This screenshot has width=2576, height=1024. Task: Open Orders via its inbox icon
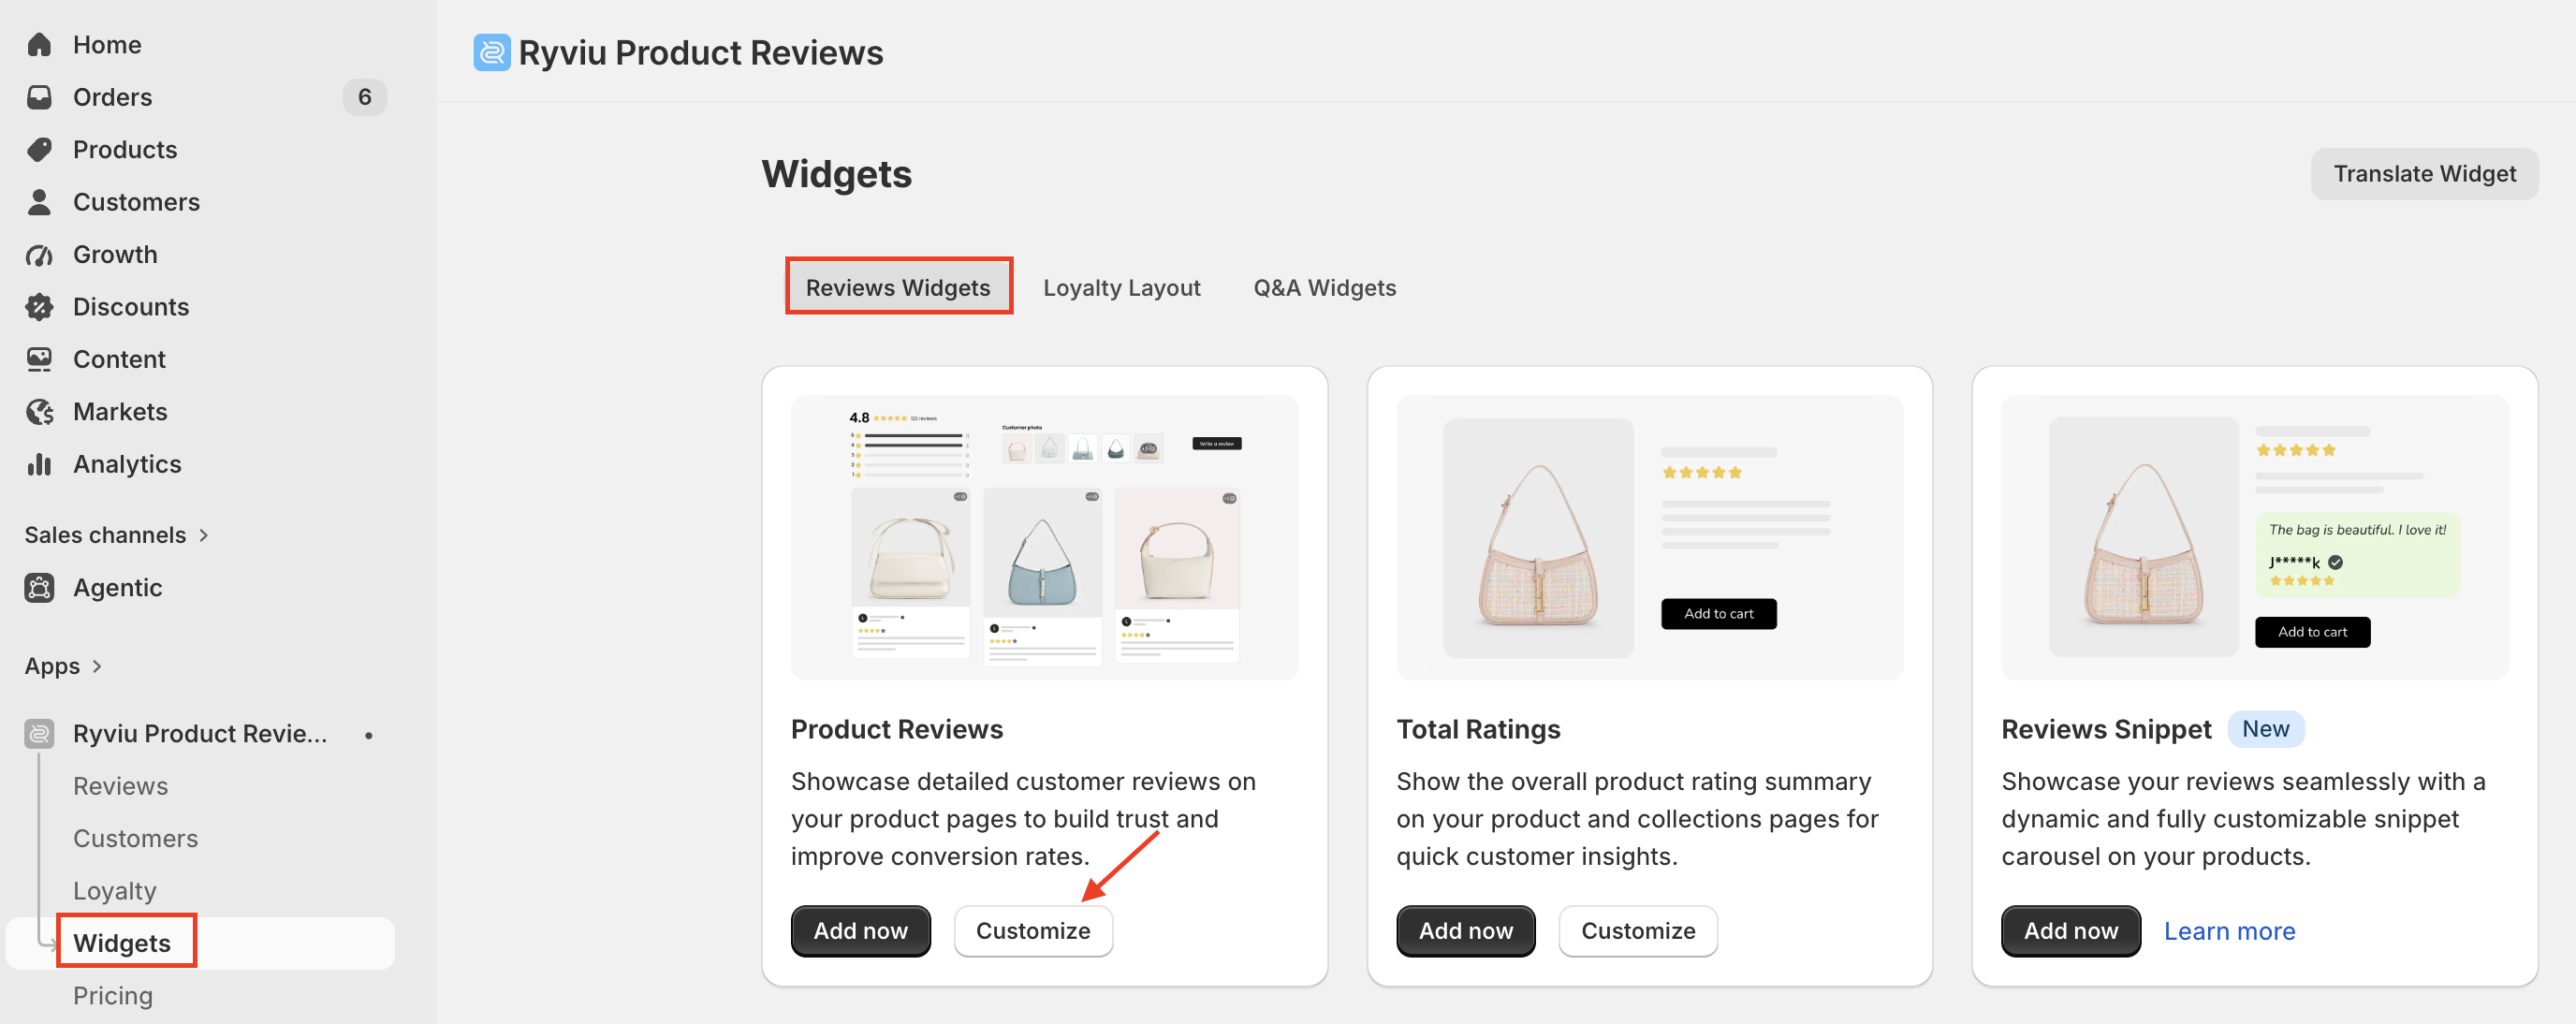click(x=39, y=97)
